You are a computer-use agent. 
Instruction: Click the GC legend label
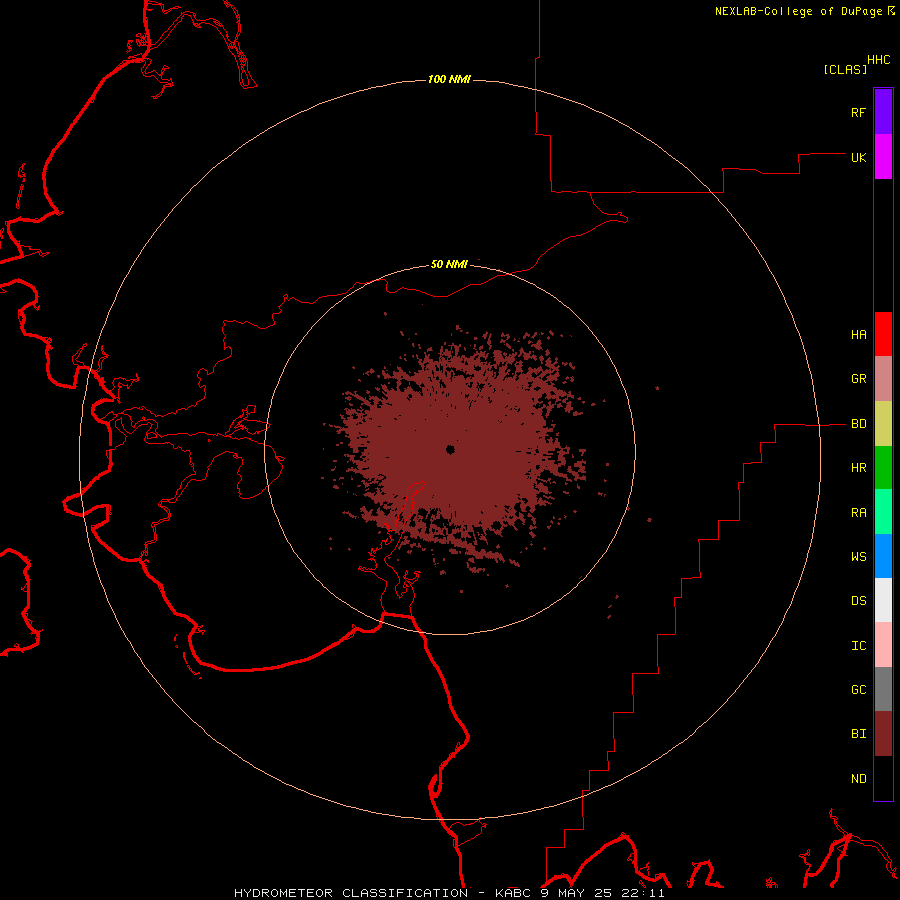click(x=858, y=690)
